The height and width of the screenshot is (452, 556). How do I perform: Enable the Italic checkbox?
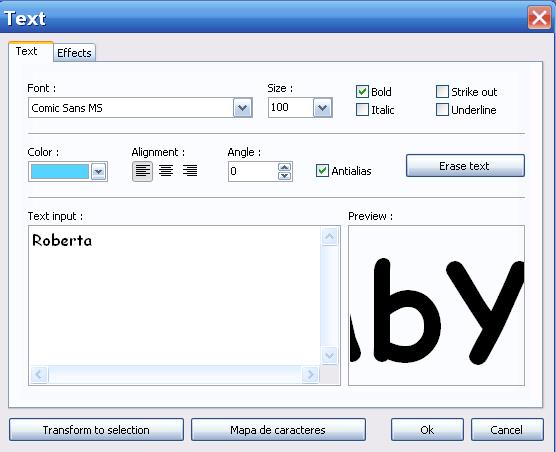pyautogui.click(x=362, y=110)
